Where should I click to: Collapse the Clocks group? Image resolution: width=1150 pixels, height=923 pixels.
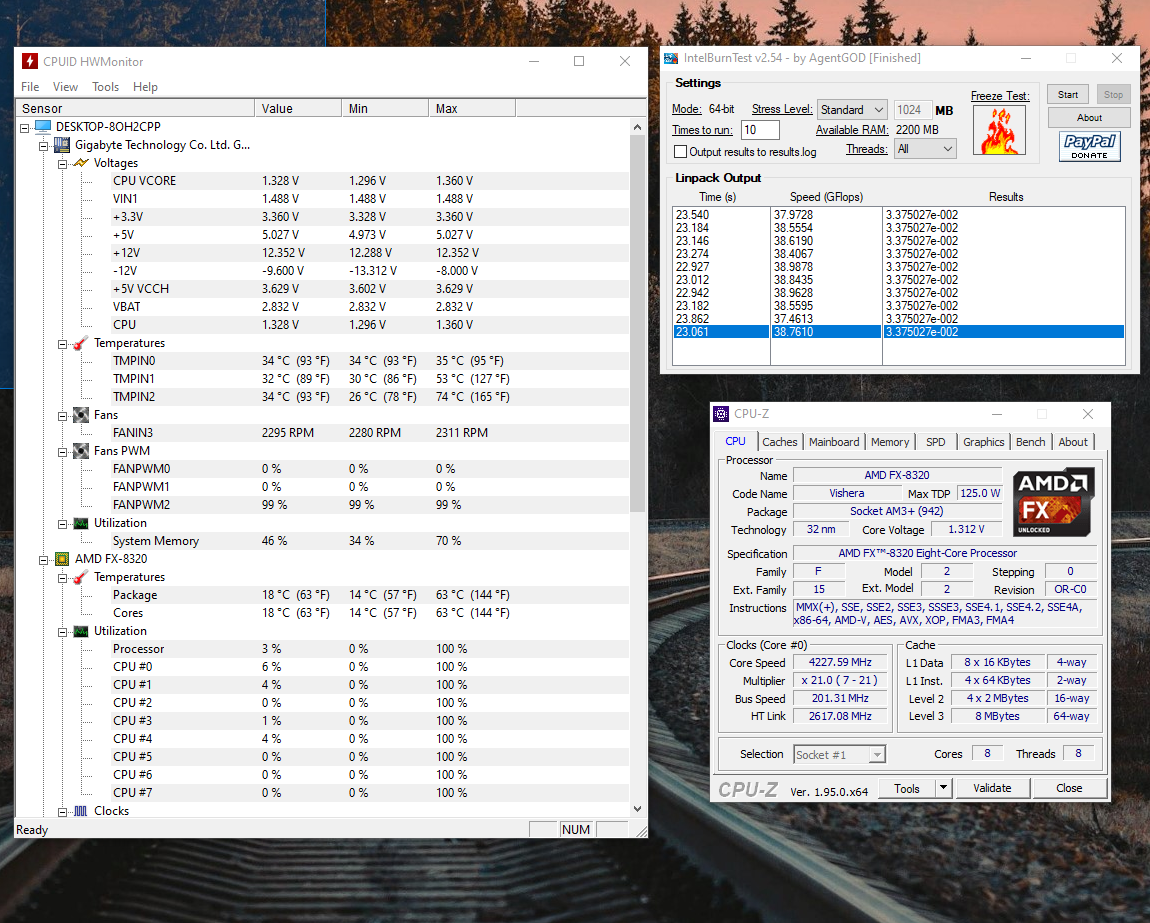(62, 811)
